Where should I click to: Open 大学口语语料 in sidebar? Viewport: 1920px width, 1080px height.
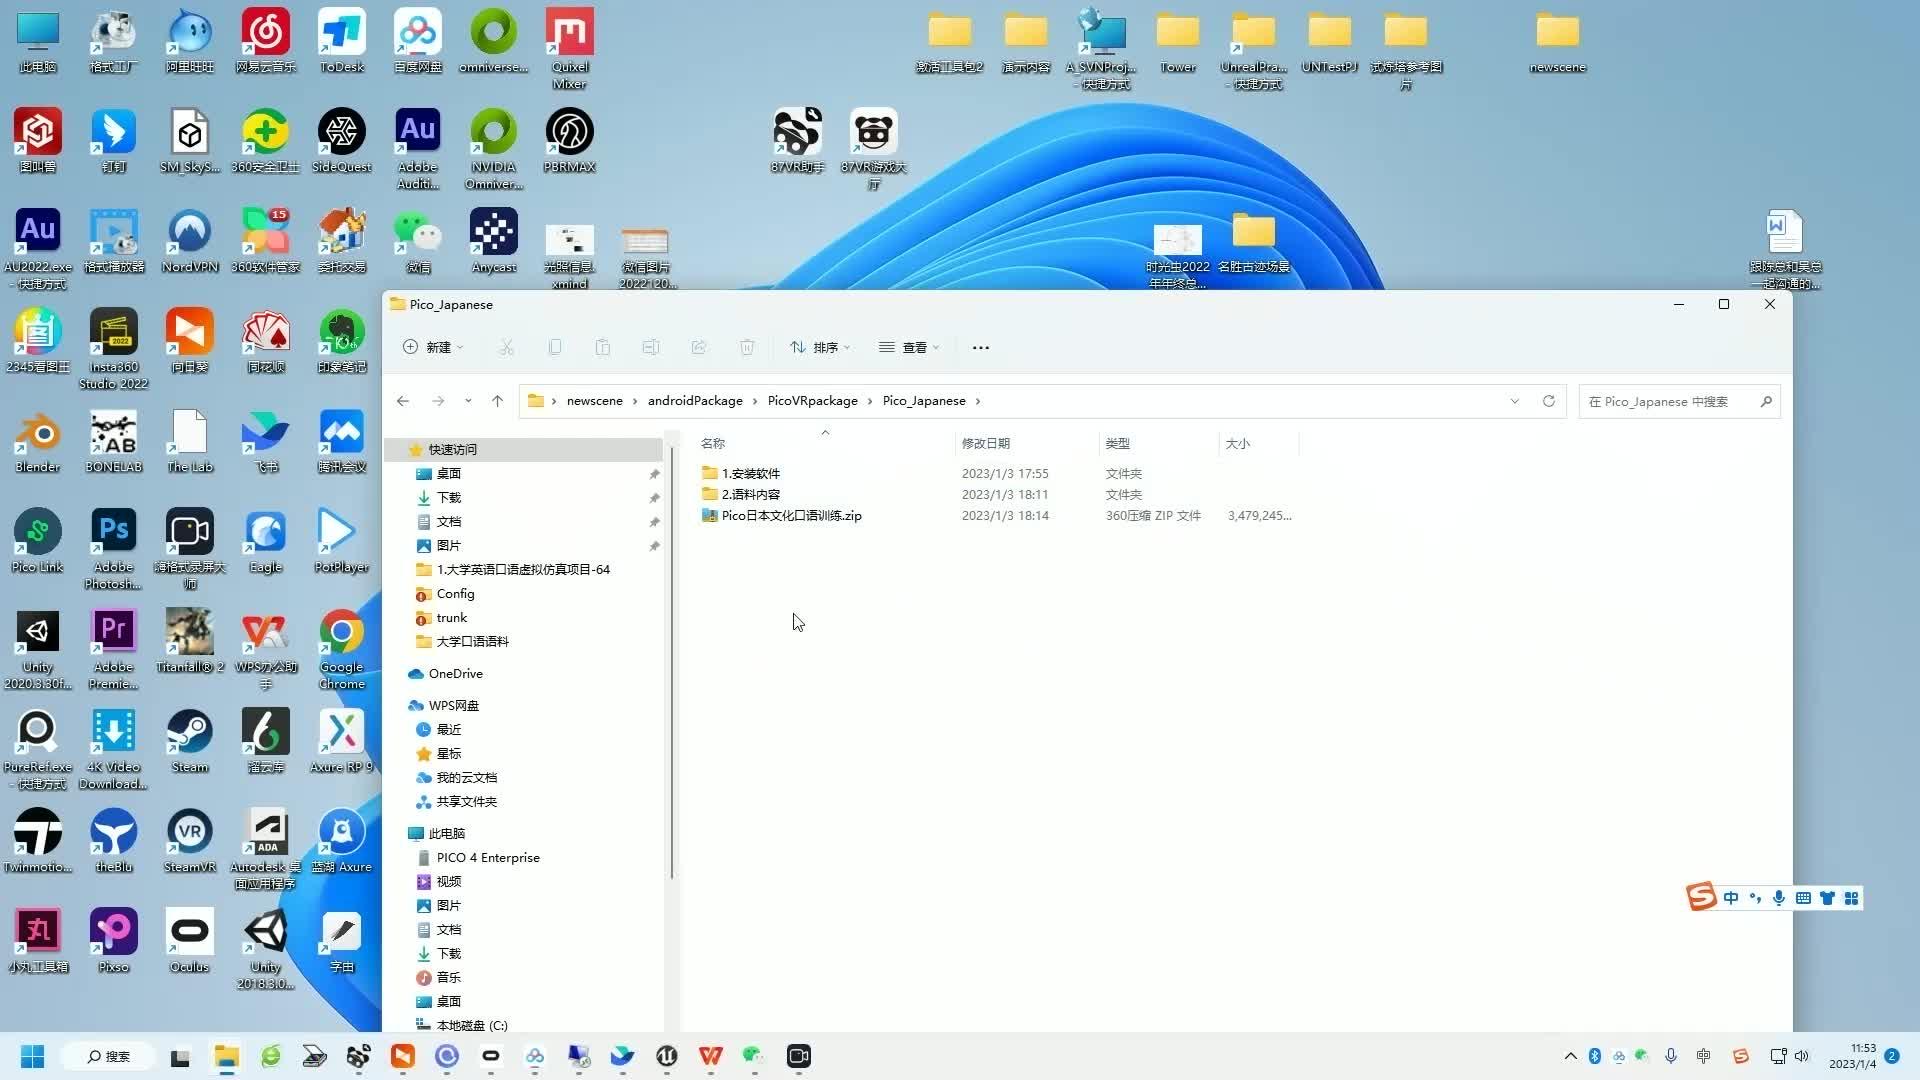[x=472, y=642]
